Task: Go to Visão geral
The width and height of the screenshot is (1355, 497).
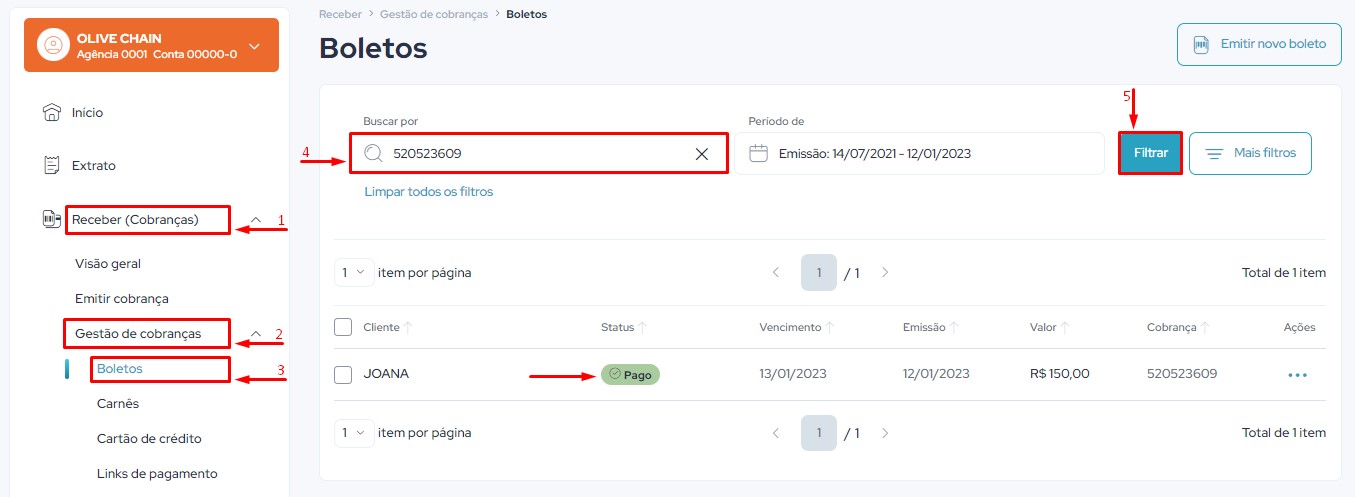Action: tap(108, 264)
